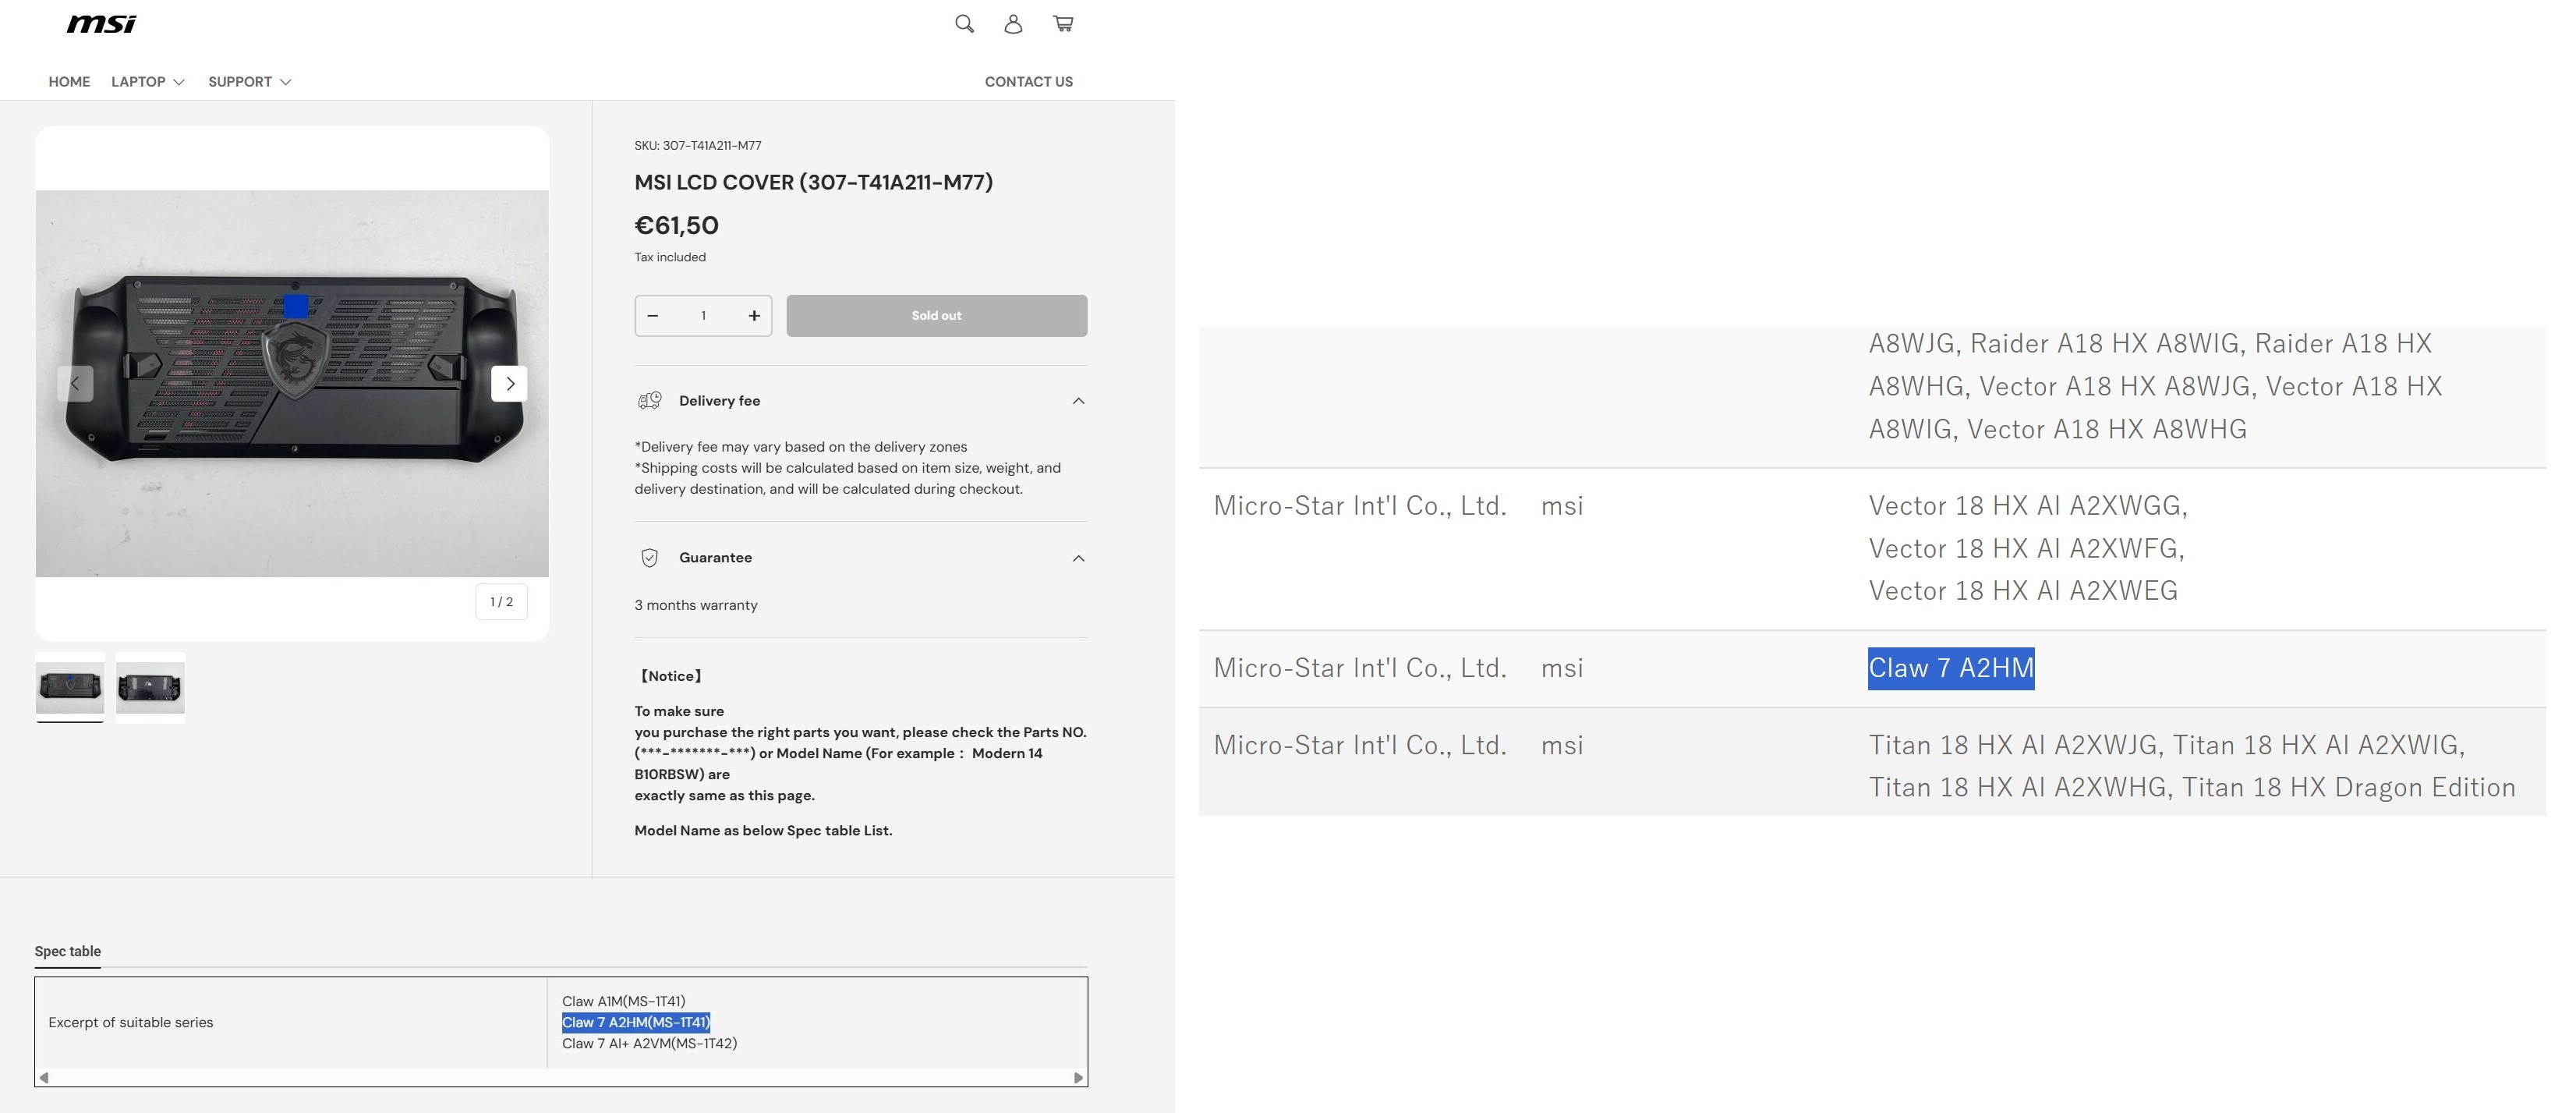Click the Sold out button

click(x=937, y=316)
